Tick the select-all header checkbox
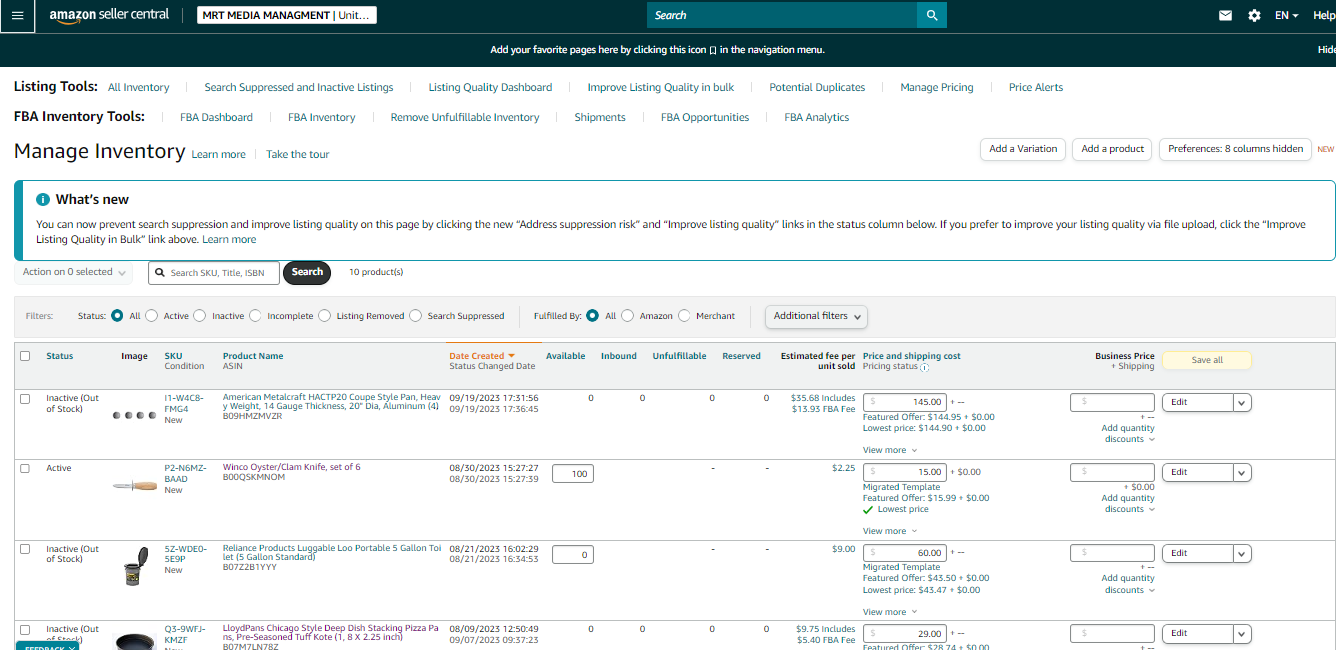This screenshot has height=650, width=1336. click(x=25, y=356)
